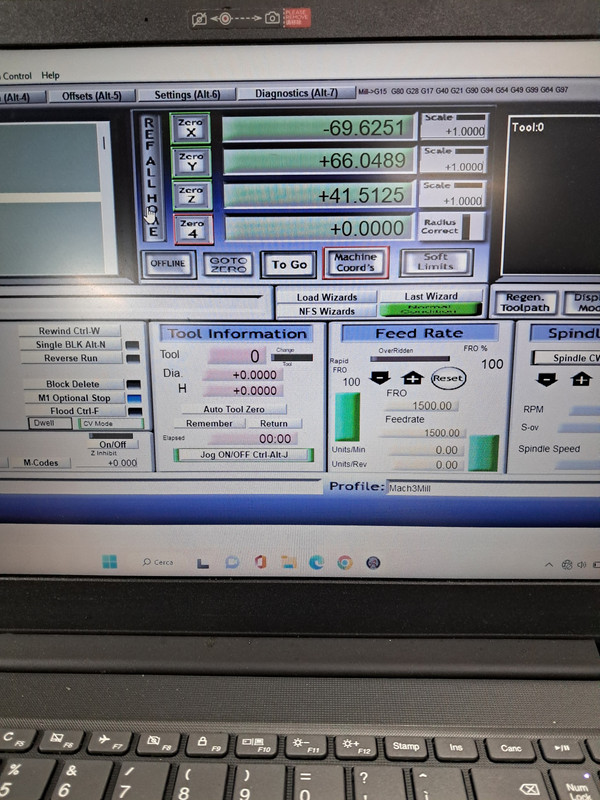Viewport: 600px width, 800px height.
Task: Click the tool H field +0.0000
Action: point(243,390)
